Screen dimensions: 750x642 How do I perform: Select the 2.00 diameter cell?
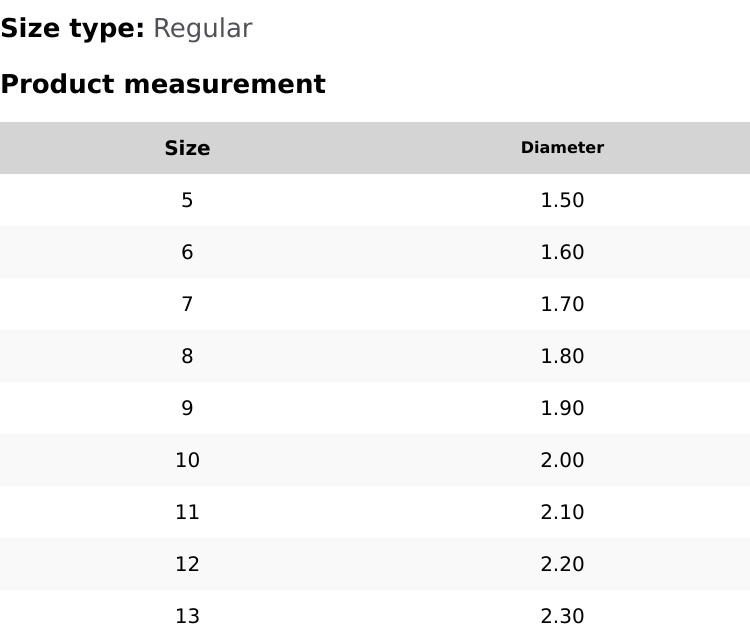click(562, 460)
